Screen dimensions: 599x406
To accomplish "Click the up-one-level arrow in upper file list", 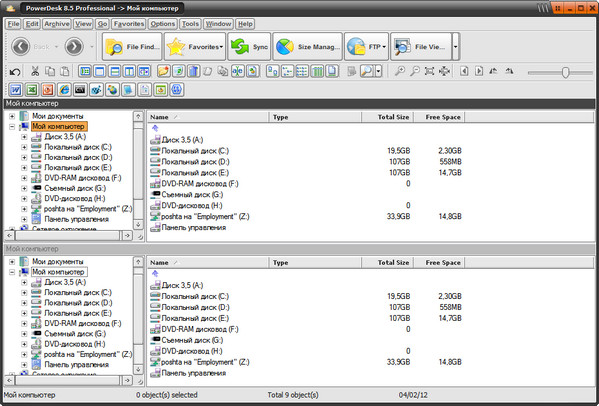I will [155, 128].
